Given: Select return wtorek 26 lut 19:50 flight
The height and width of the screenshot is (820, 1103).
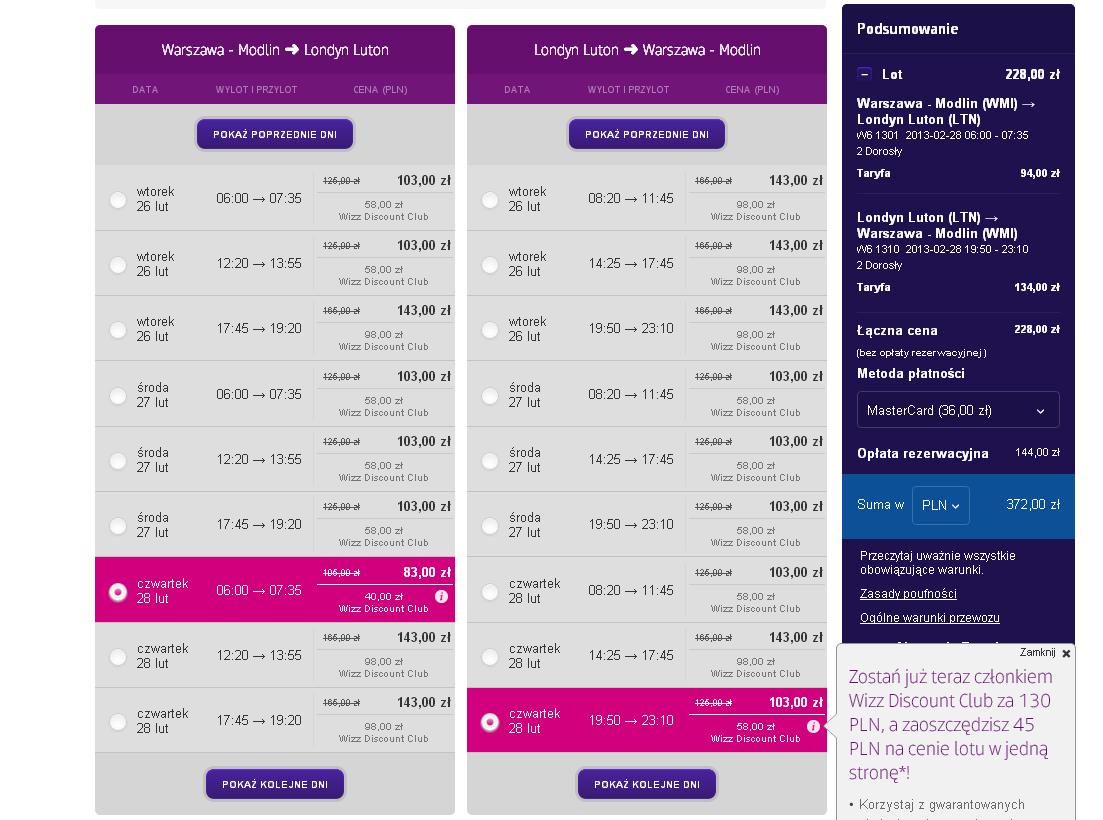Looking at the screenshot, I should coord(490,330).
